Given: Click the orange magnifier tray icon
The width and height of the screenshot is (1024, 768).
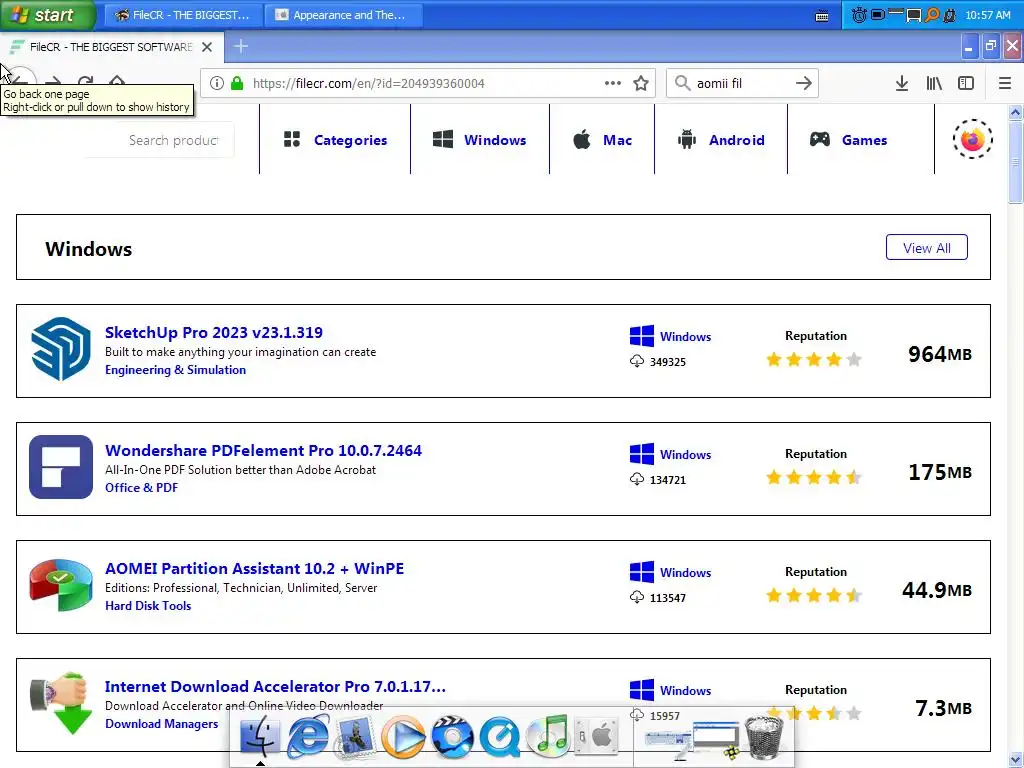Looking at the screenshot, I should point(932,14).
